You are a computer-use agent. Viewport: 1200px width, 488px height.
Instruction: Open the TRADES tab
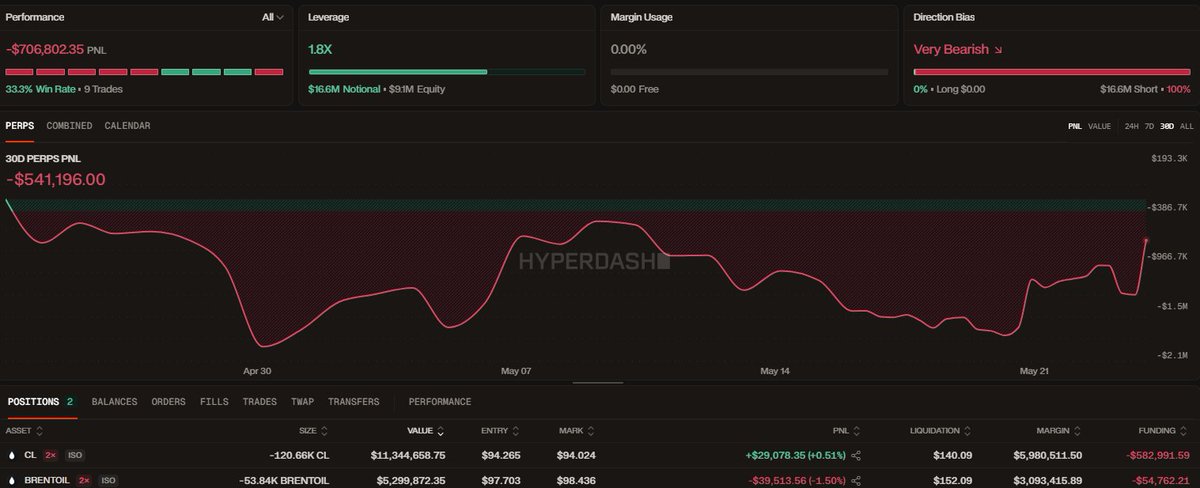259,402
